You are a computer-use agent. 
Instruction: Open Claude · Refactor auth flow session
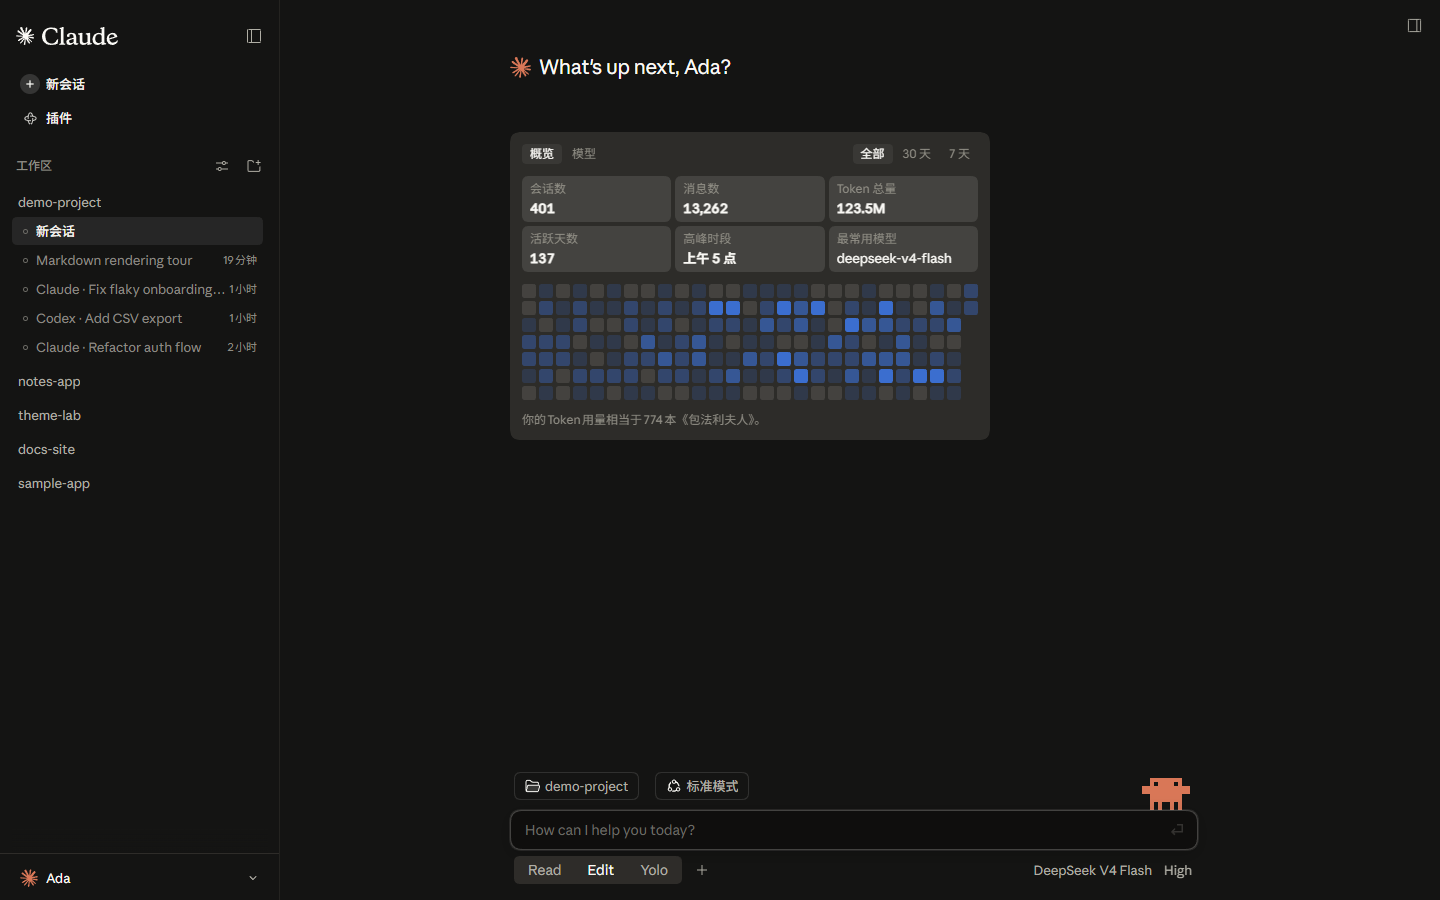(137, 347)
